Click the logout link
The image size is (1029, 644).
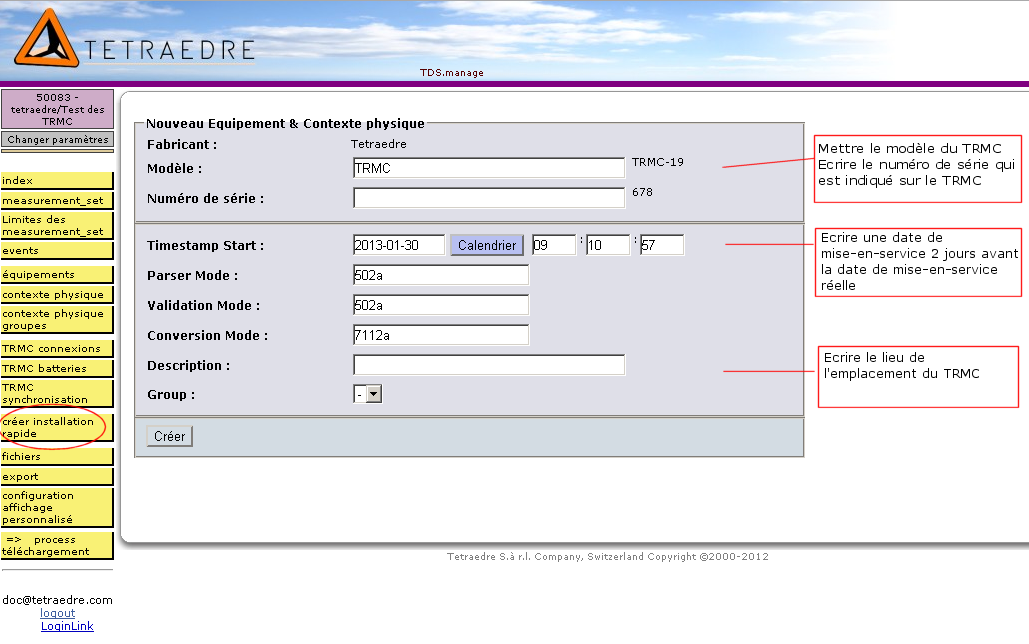[x=57, y=613]
